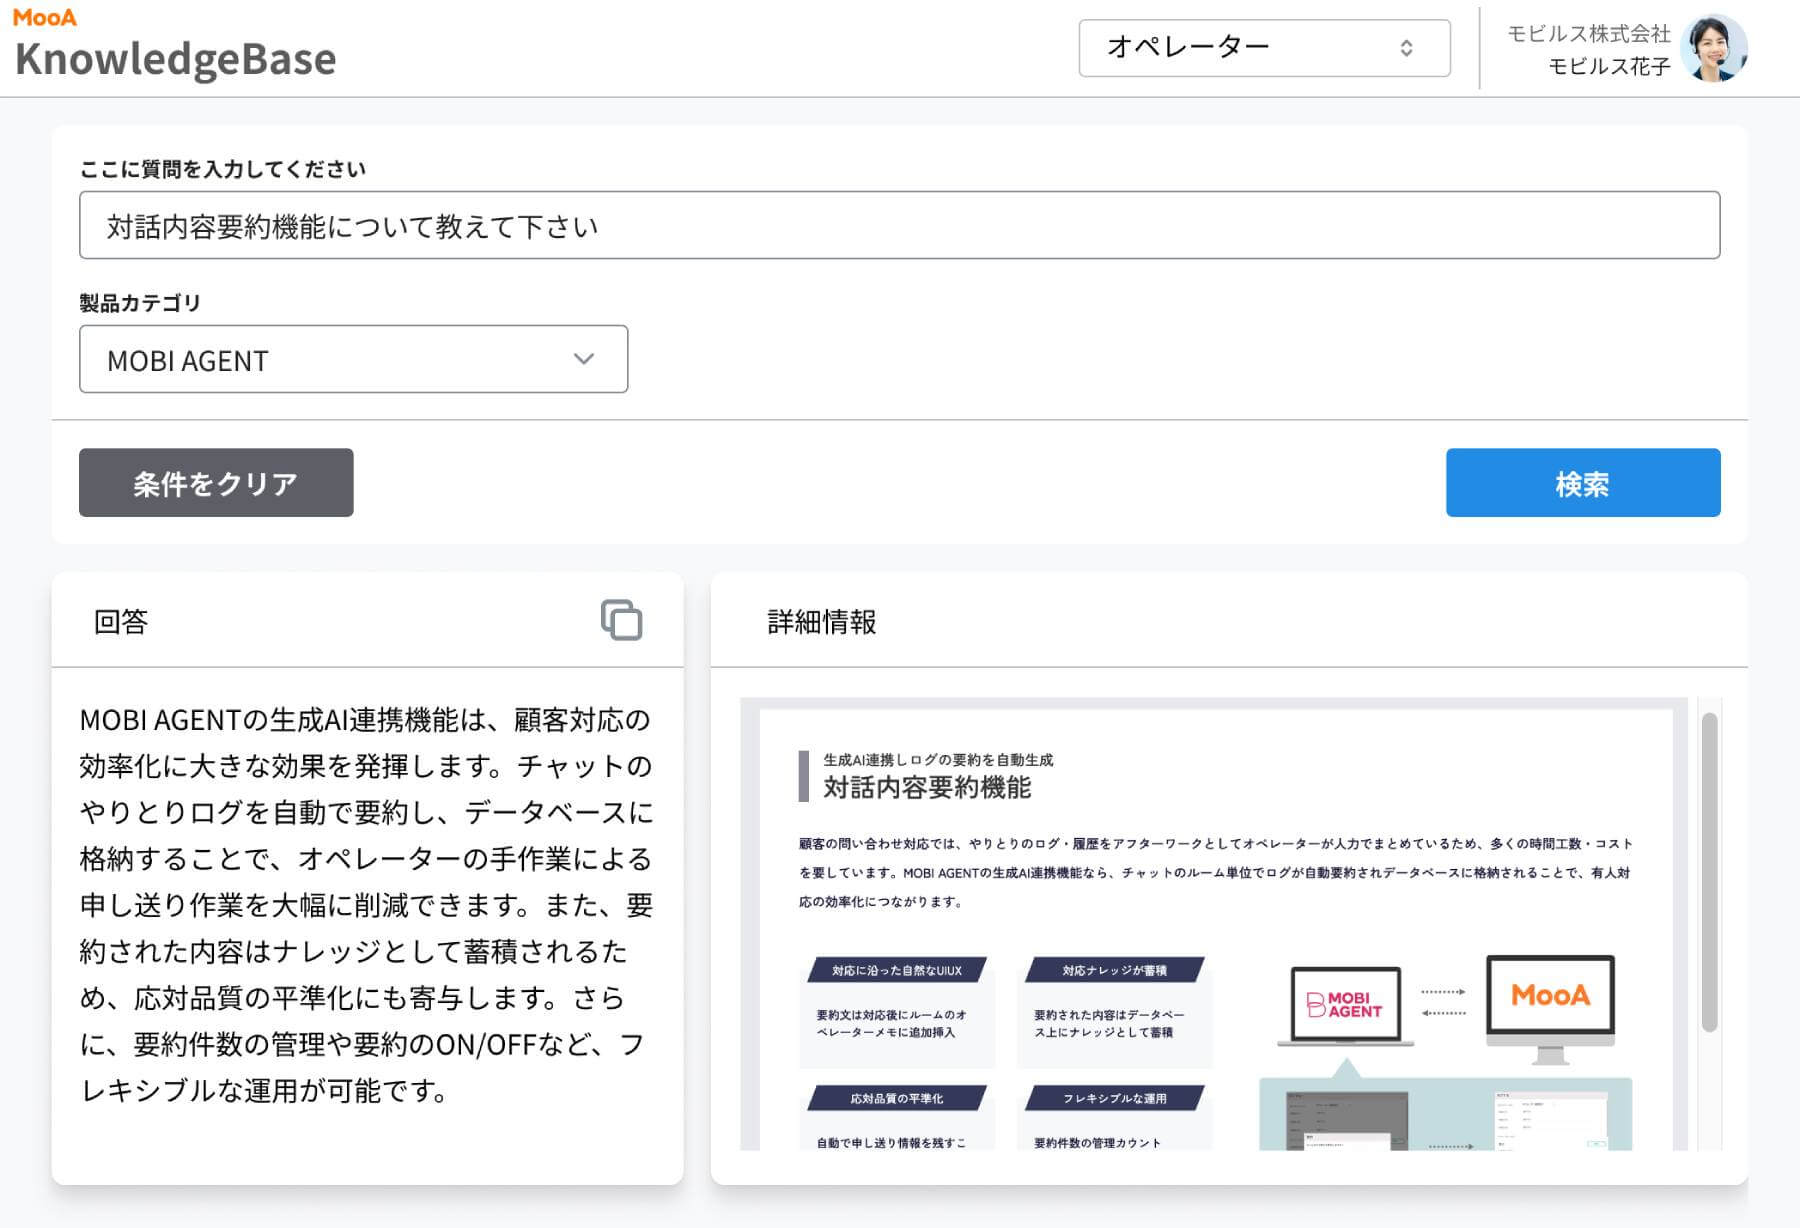
Task: Click the 対話内容要約機能 title in document
Action: (927, 788)
